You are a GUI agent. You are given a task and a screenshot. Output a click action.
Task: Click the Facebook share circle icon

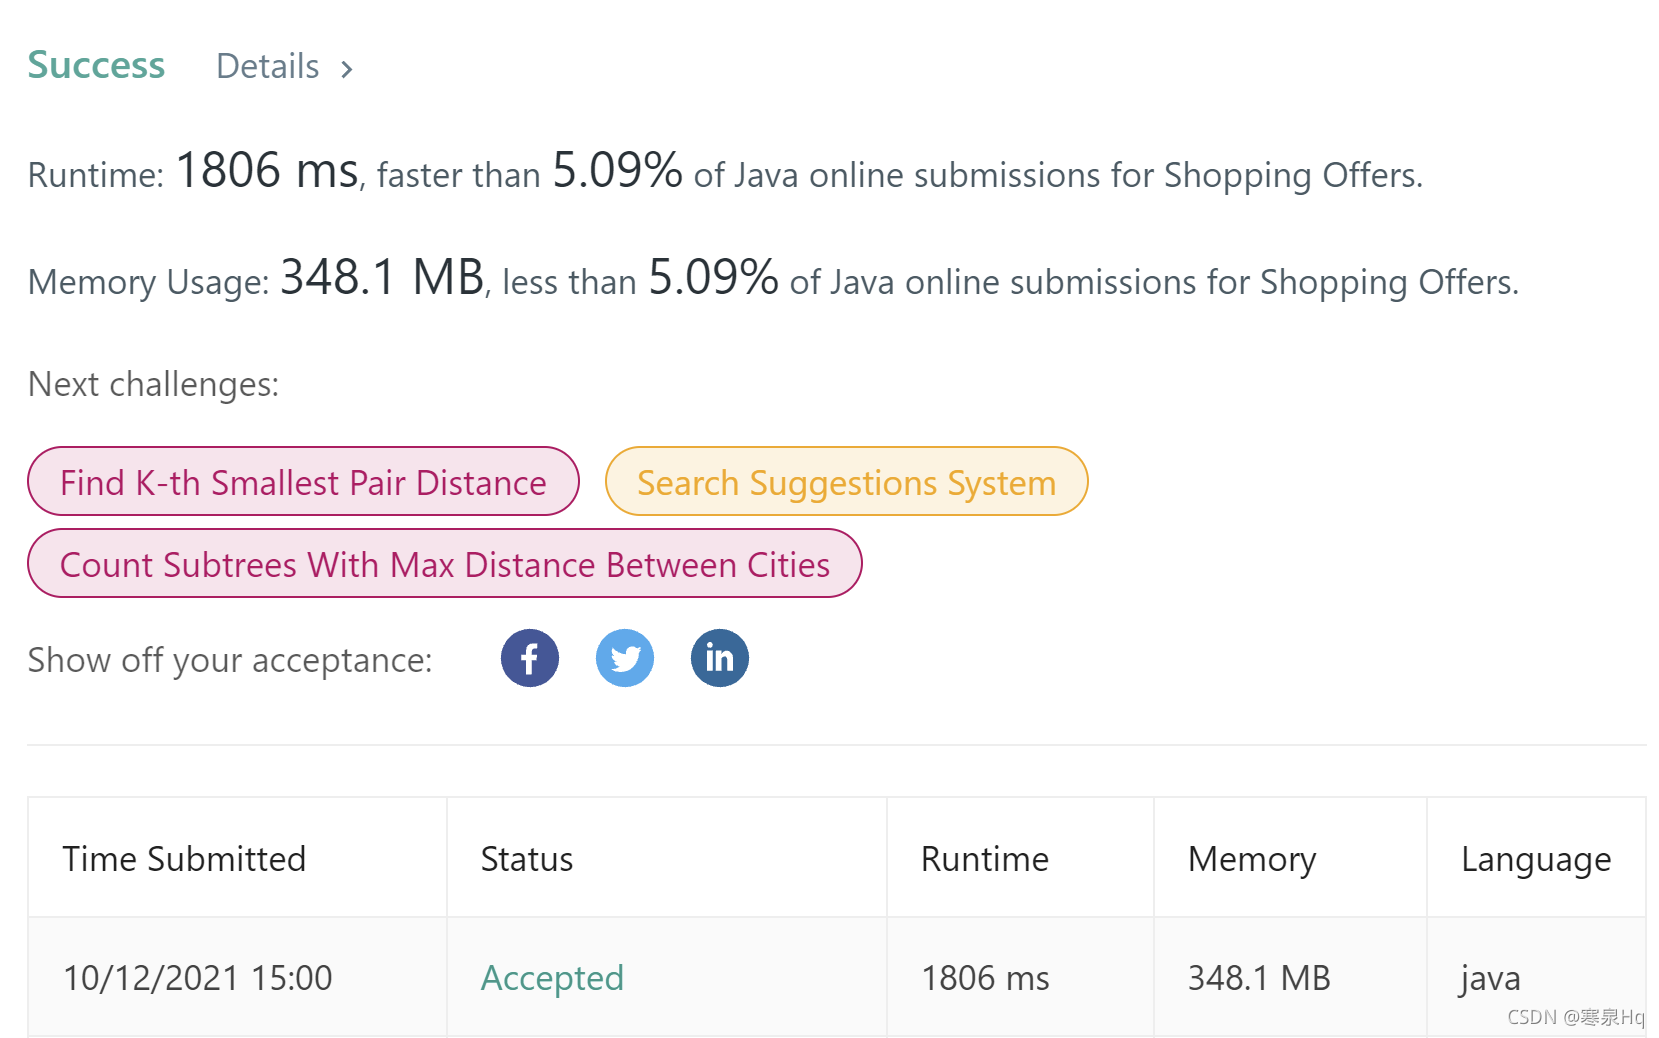point(529,658)
